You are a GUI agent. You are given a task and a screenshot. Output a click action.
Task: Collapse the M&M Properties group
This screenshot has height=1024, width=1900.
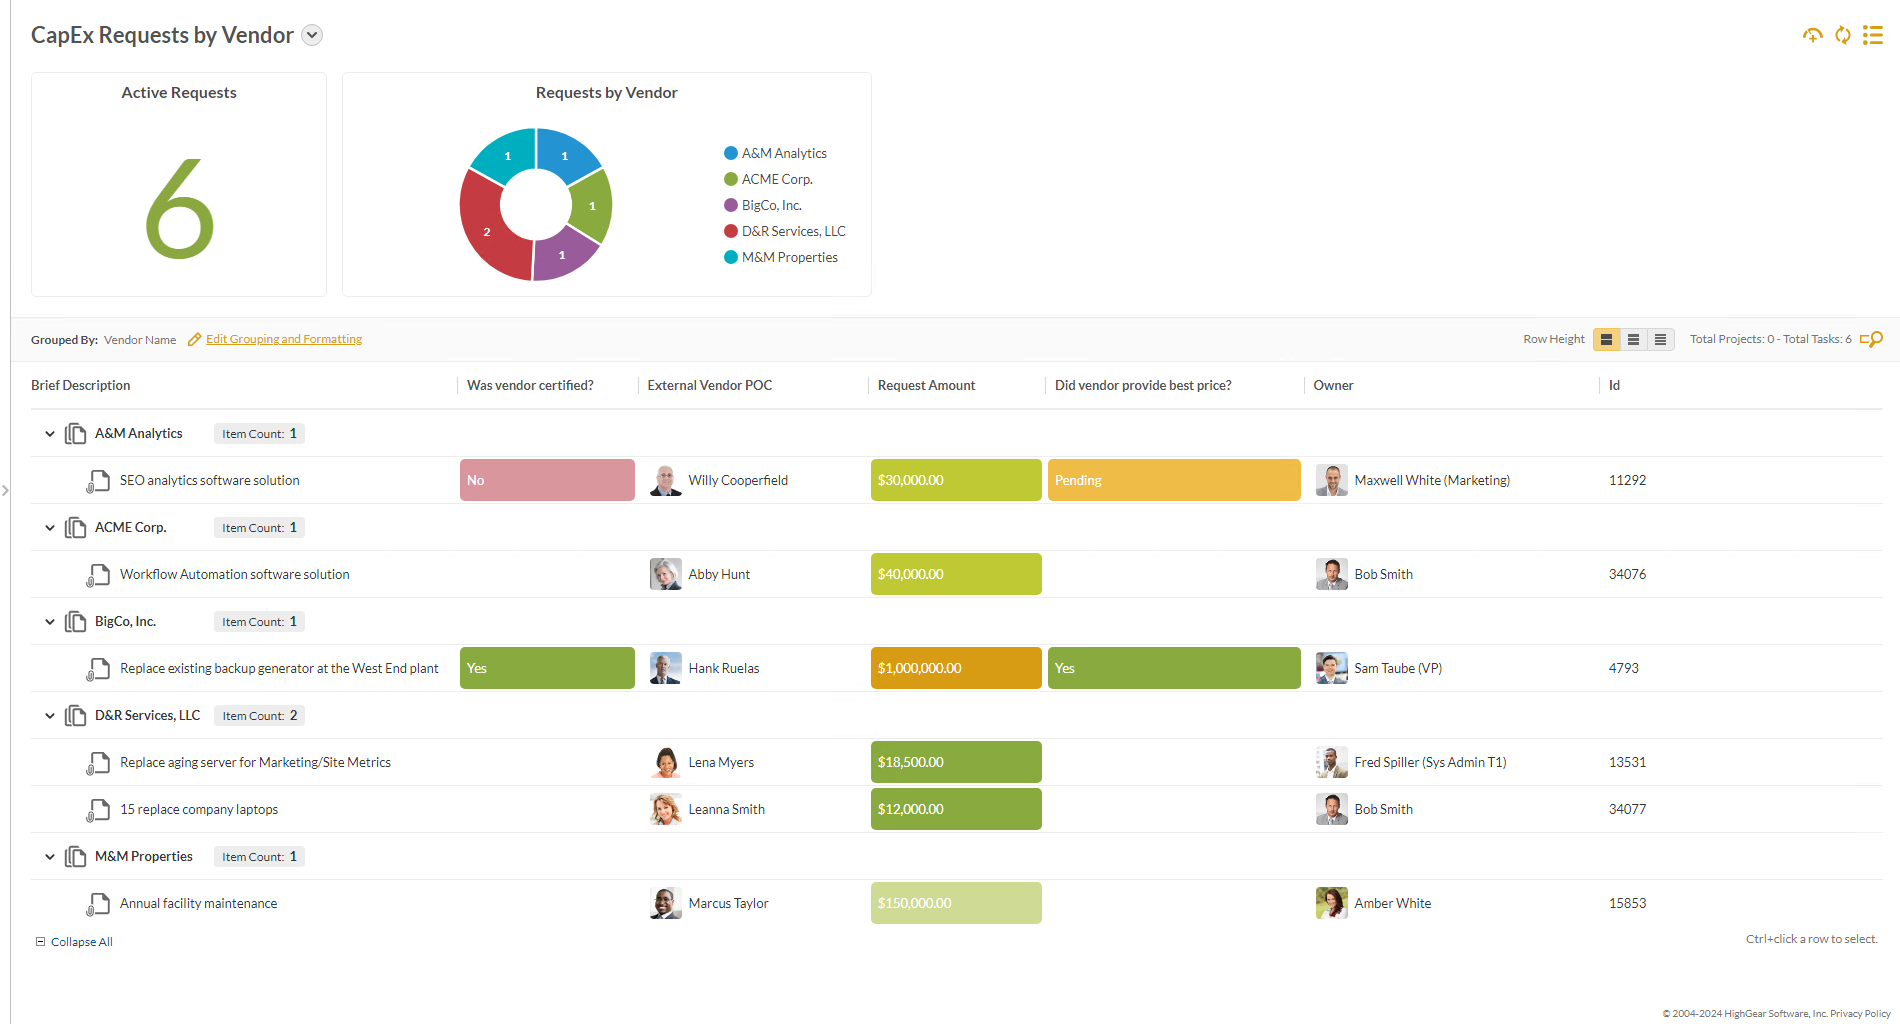[x=50, y=857]
